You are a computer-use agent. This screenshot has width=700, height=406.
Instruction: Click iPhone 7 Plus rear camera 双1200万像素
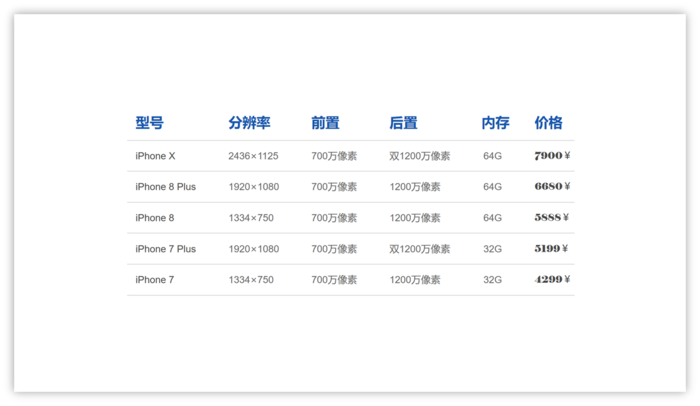(x=420, y=249)
